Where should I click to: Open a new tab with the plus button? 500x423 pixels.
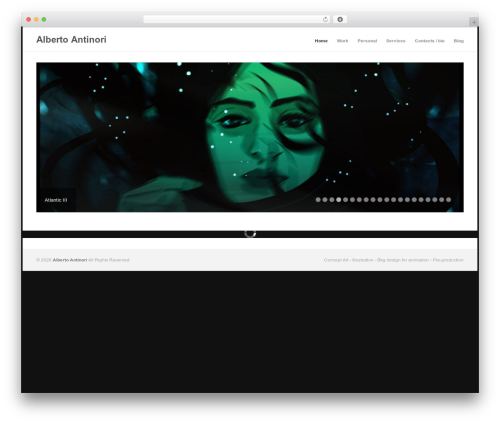pos(474,22)
